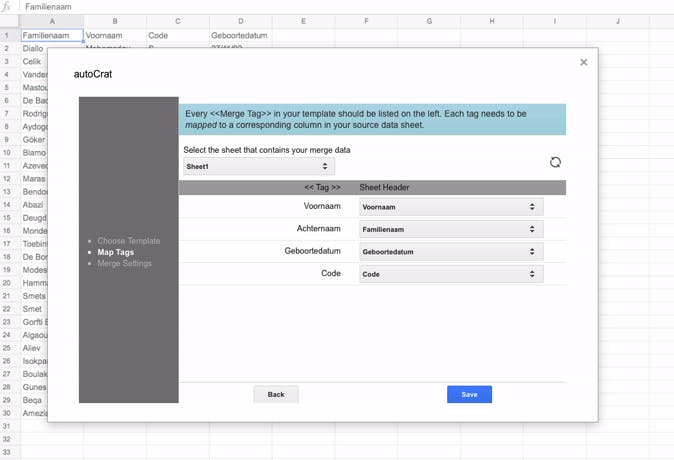Select column E header
This screenshot has width=674, height=460.
303,21
